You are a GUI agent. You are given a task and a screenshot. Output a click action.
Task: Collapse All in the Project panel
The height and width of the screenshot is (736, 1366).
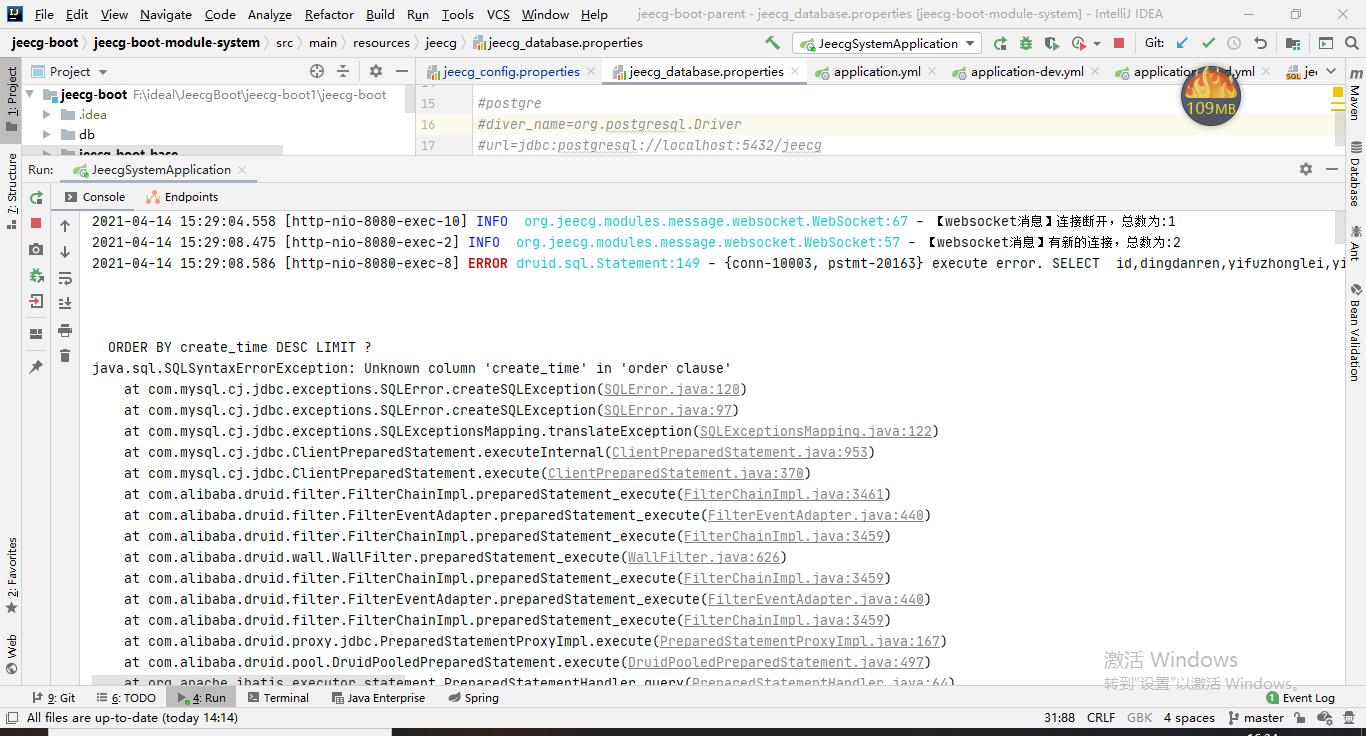pyautogui.click(x=343, y=71)
